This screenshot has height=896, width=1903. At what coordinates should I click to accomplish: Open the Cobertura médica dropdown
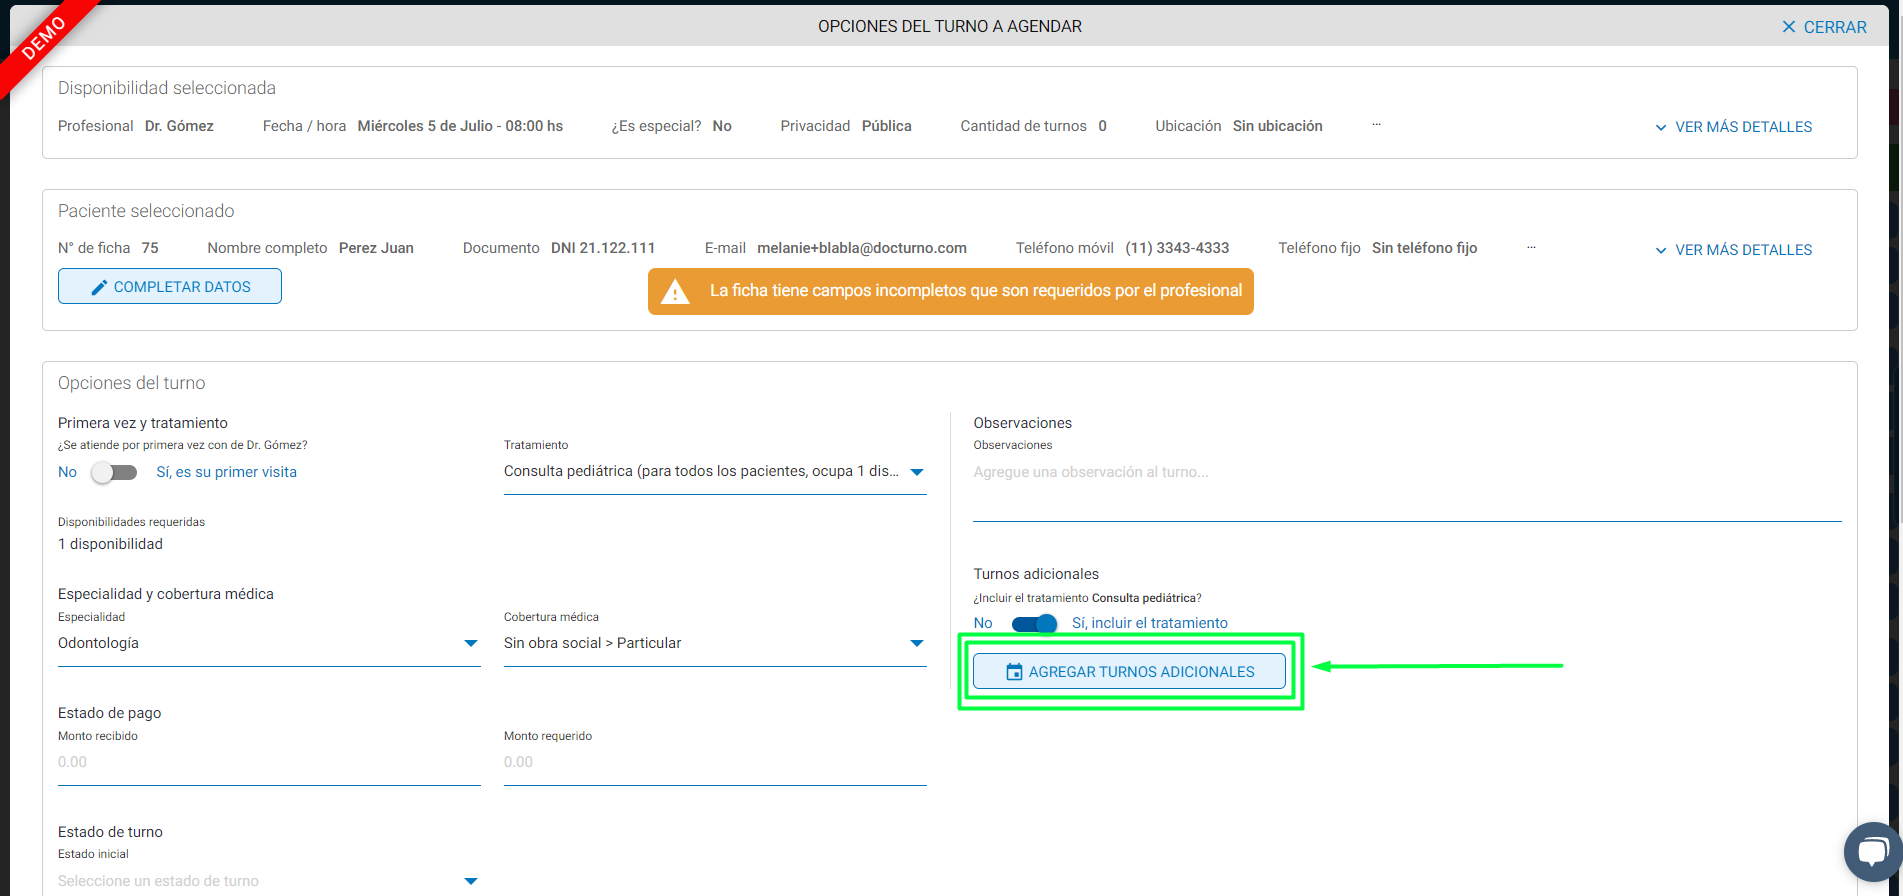[x=715, y=643]
